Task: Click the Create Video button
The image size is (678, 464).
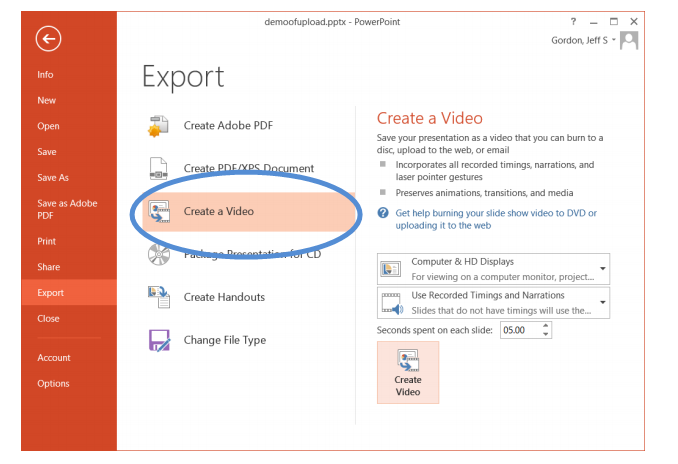Action: pyautogui.click(x=408, y=372)
